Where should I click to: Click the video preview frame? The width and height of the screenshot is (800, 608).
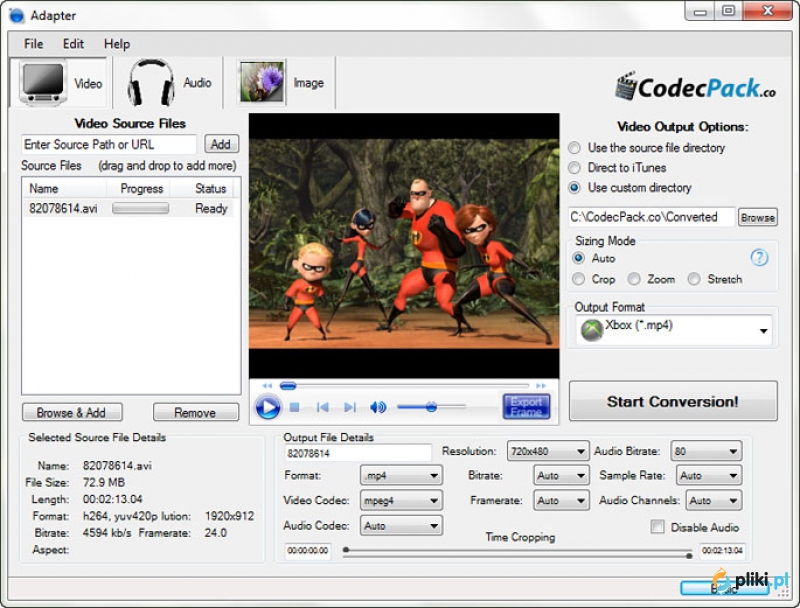(x=404, y=245)
